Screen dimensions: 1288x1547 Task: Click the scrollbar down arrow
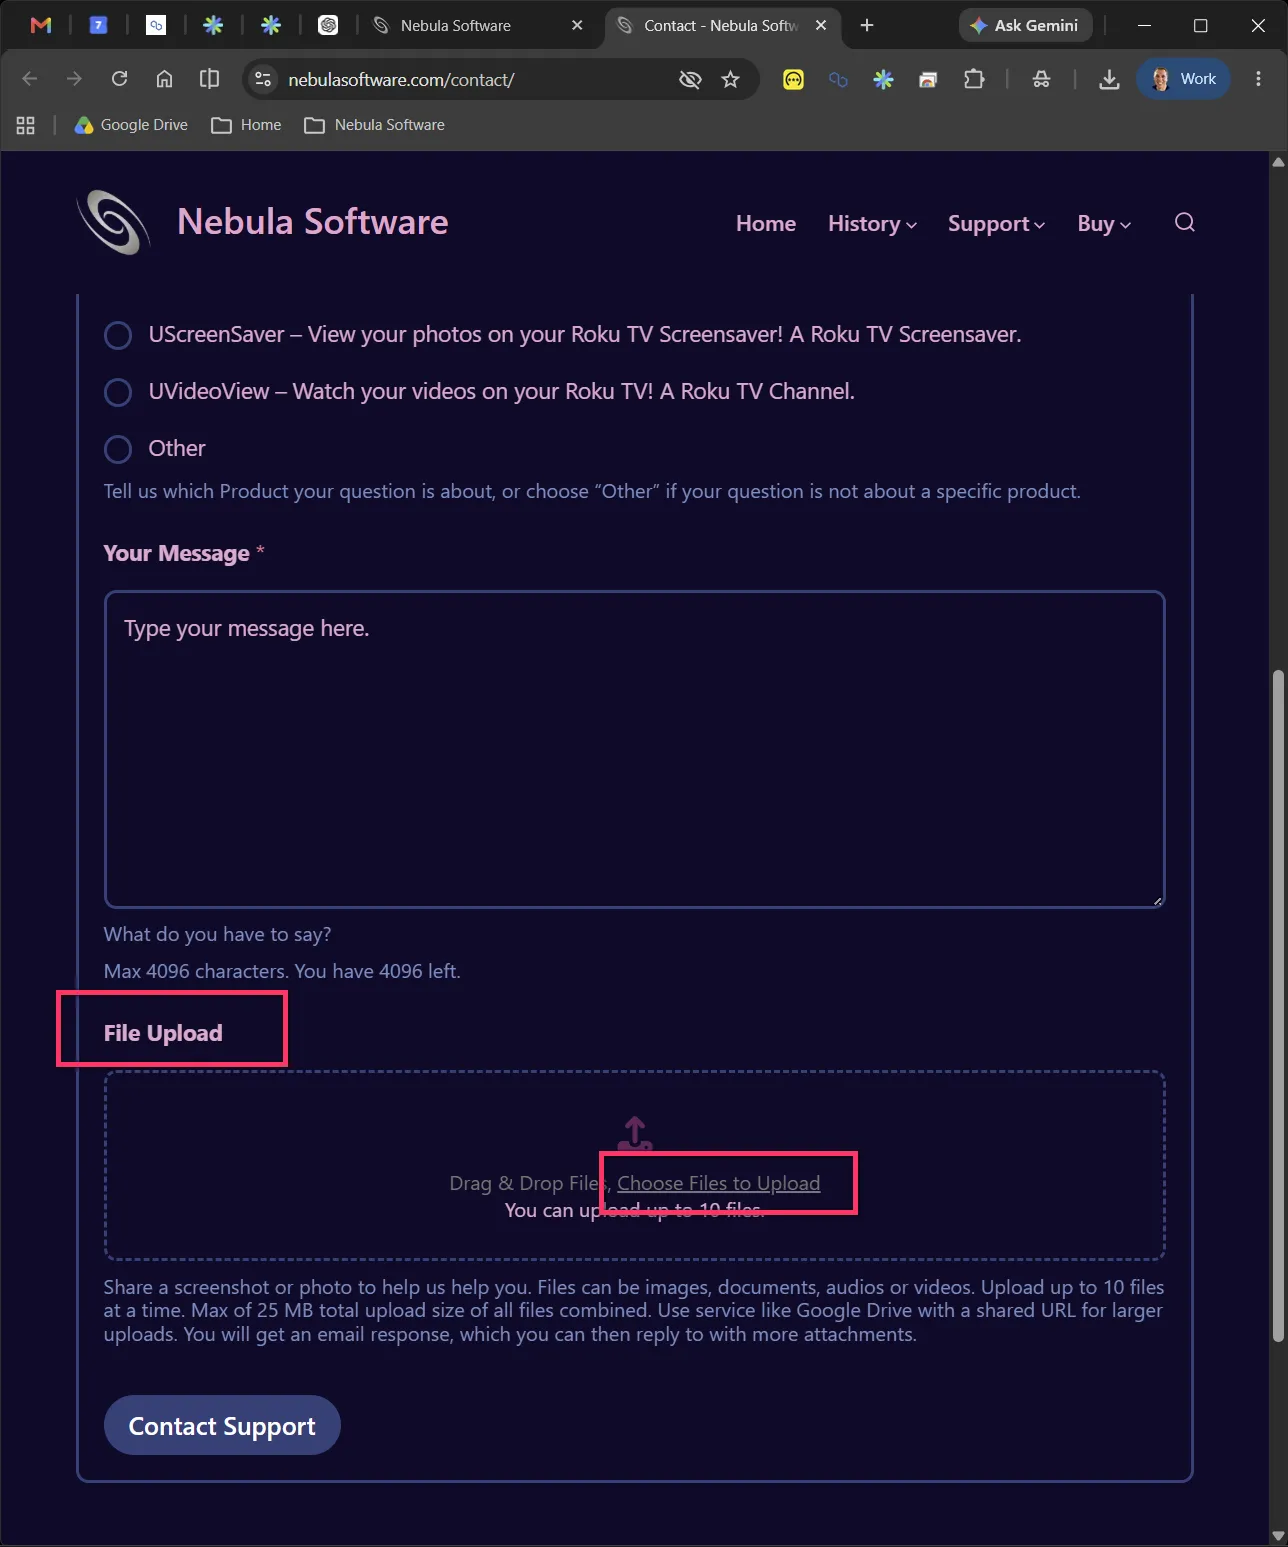click(x=1278, y=1536)
